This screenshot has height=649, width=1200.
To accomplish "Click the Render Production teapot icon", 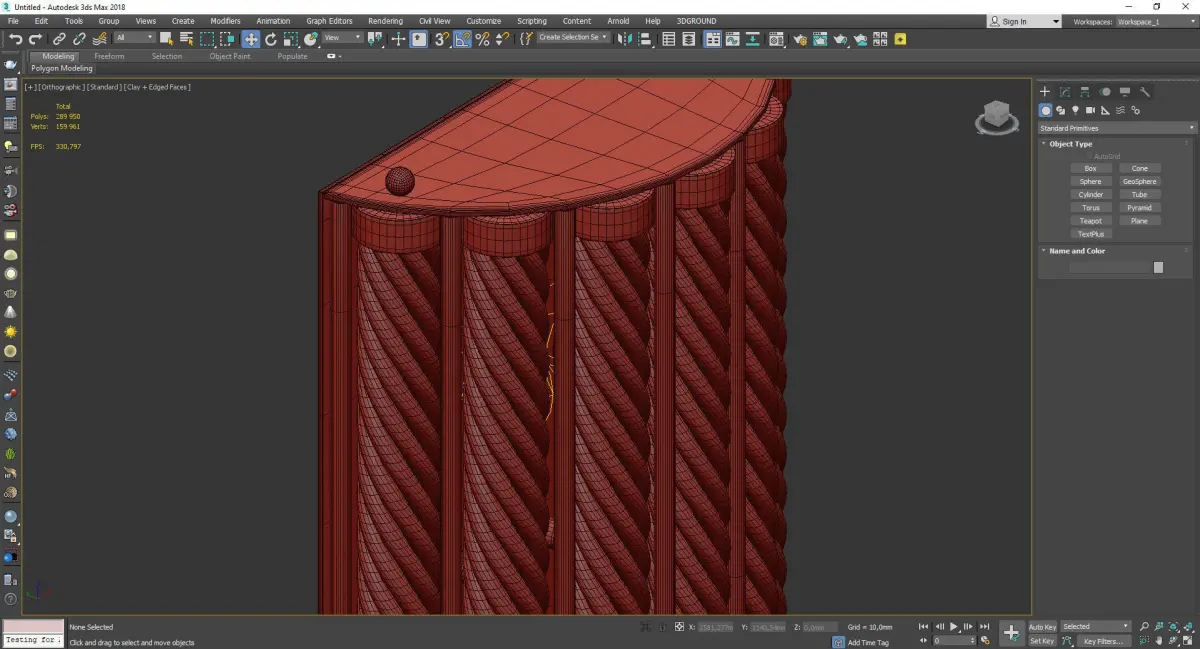I will [x=841, y=39].
